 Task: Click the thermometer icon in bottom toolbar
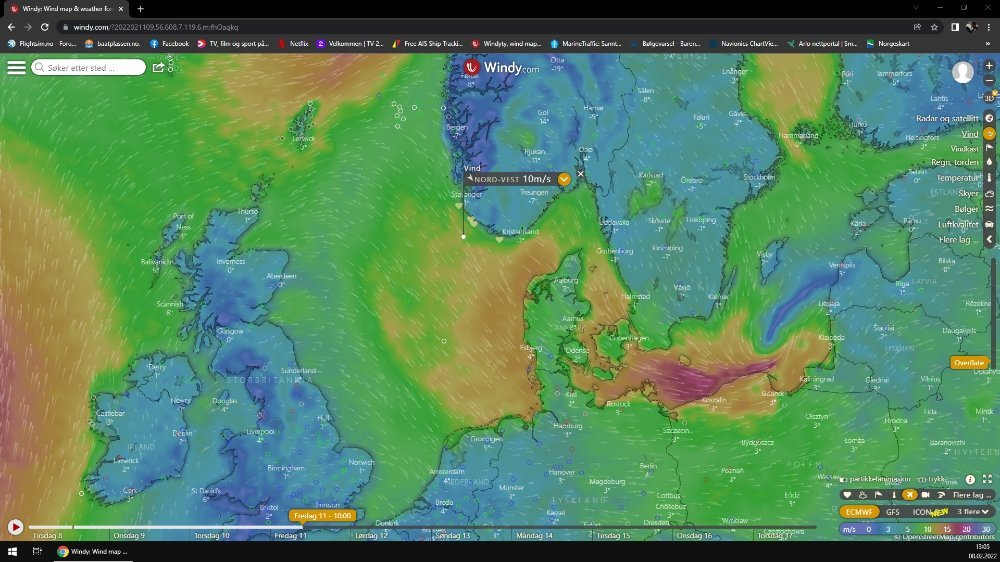click(893, 495)
